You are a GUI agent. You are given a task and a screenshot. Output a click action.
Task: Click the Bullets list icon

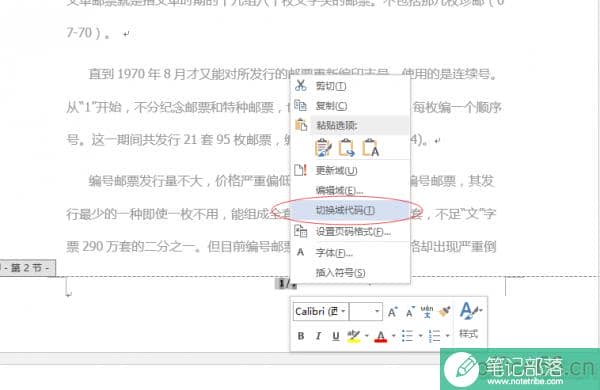click(x=408, y=336)
